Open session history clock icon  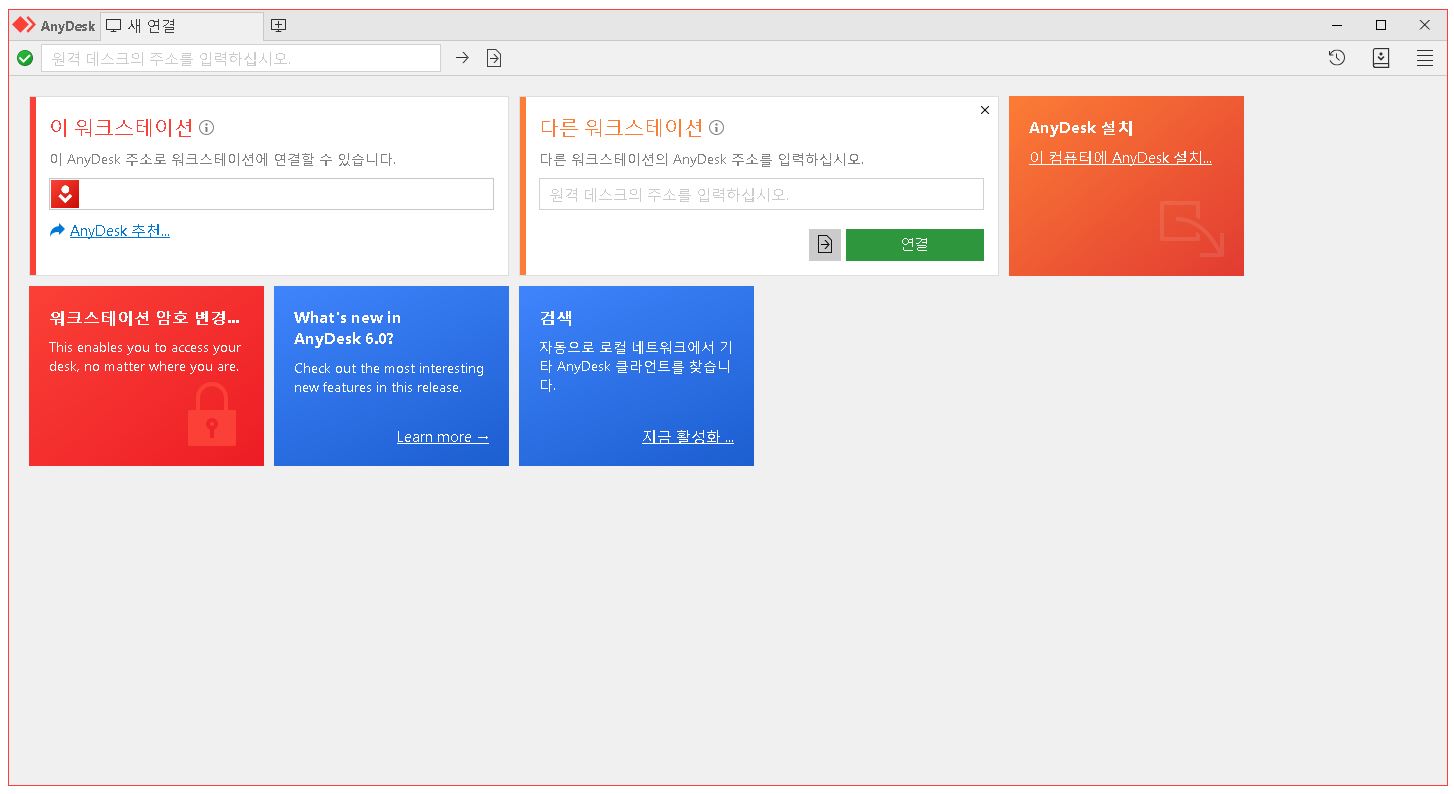coord(1337,58)
